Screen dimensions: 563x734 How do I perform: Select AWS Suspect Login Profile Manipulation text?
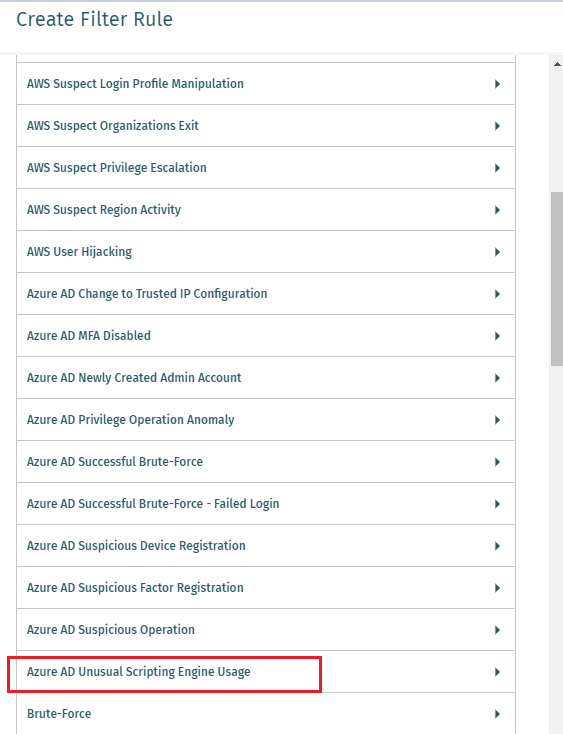click(135, 84)
